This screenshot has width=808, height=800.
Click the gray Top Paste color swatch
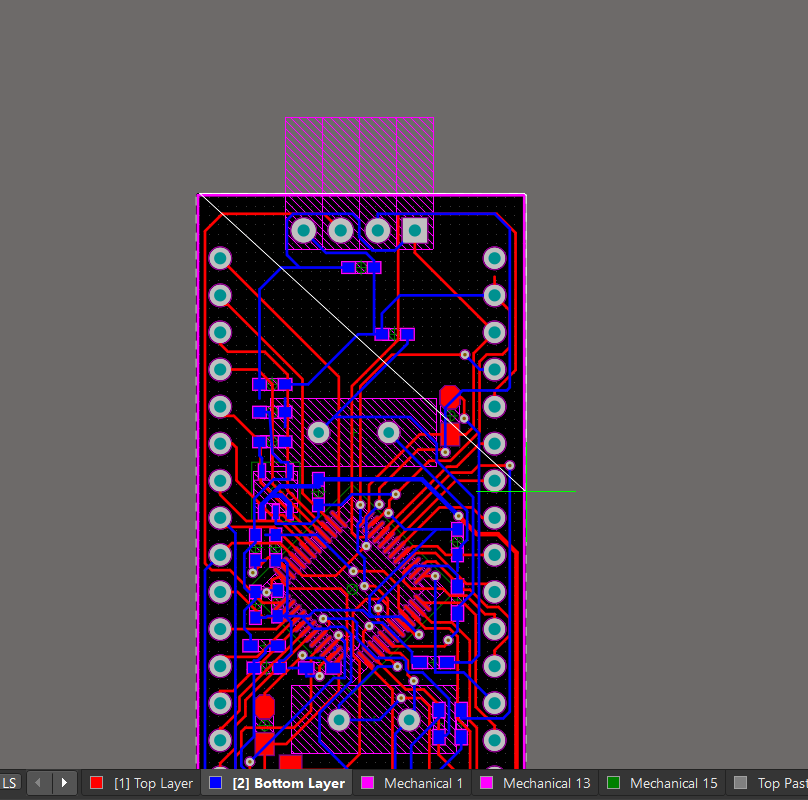tap(740, 783)
